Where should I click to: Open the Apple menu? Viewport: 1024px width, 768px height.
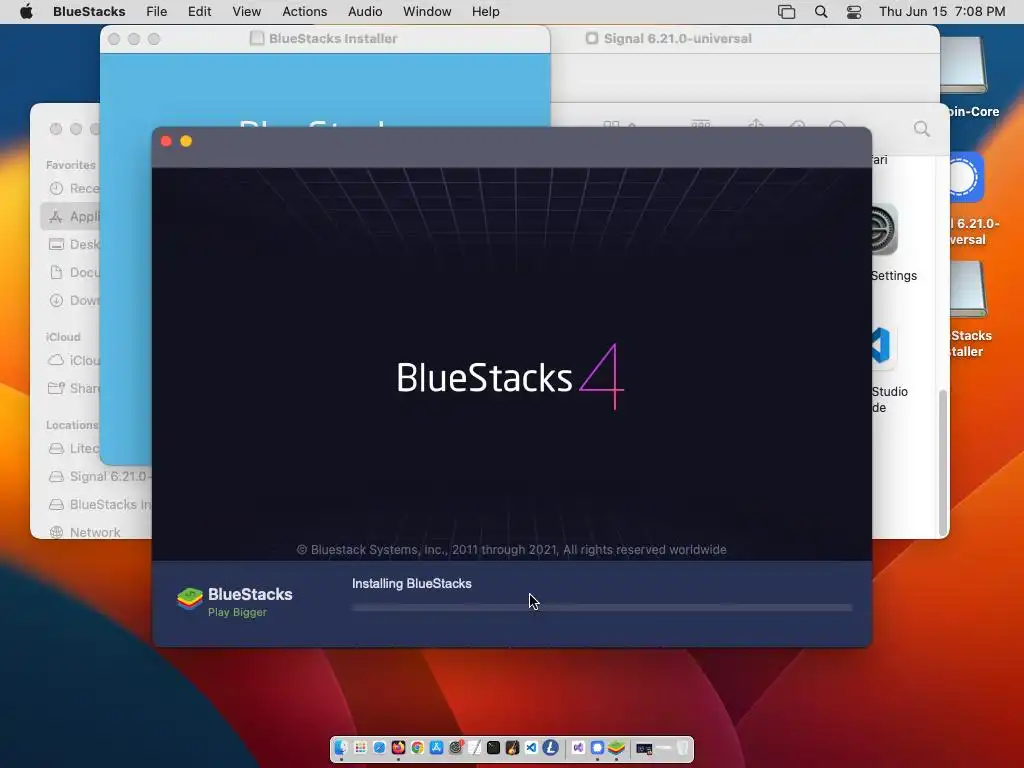pyautogui.click(x=26, y=12)
